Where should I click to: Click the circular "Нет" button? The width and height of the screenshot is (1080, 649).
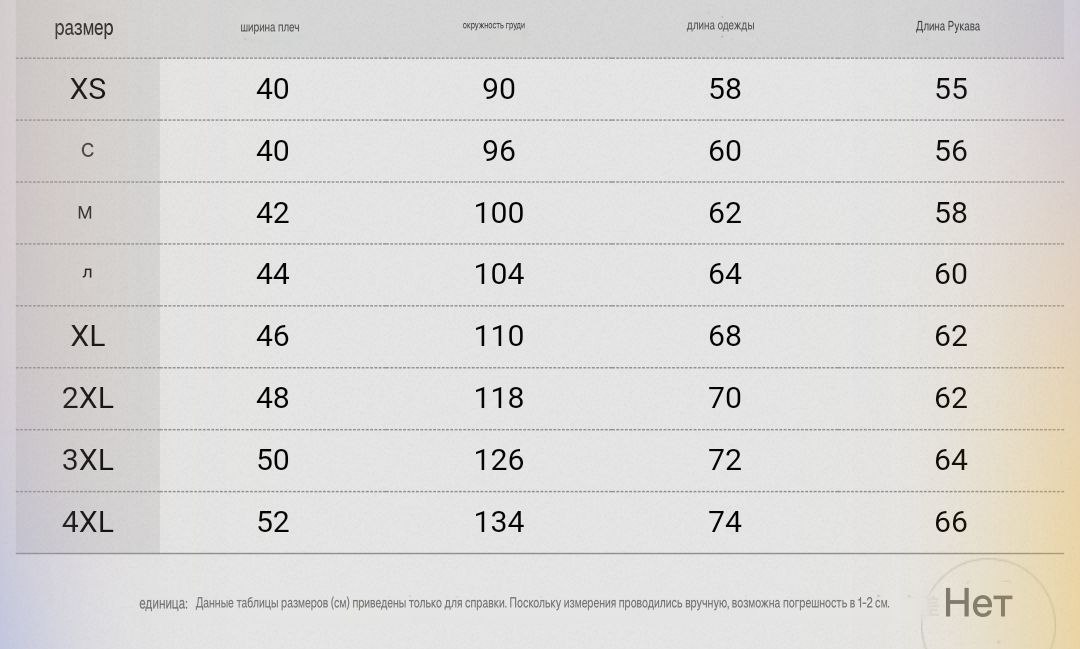point(978,603)
